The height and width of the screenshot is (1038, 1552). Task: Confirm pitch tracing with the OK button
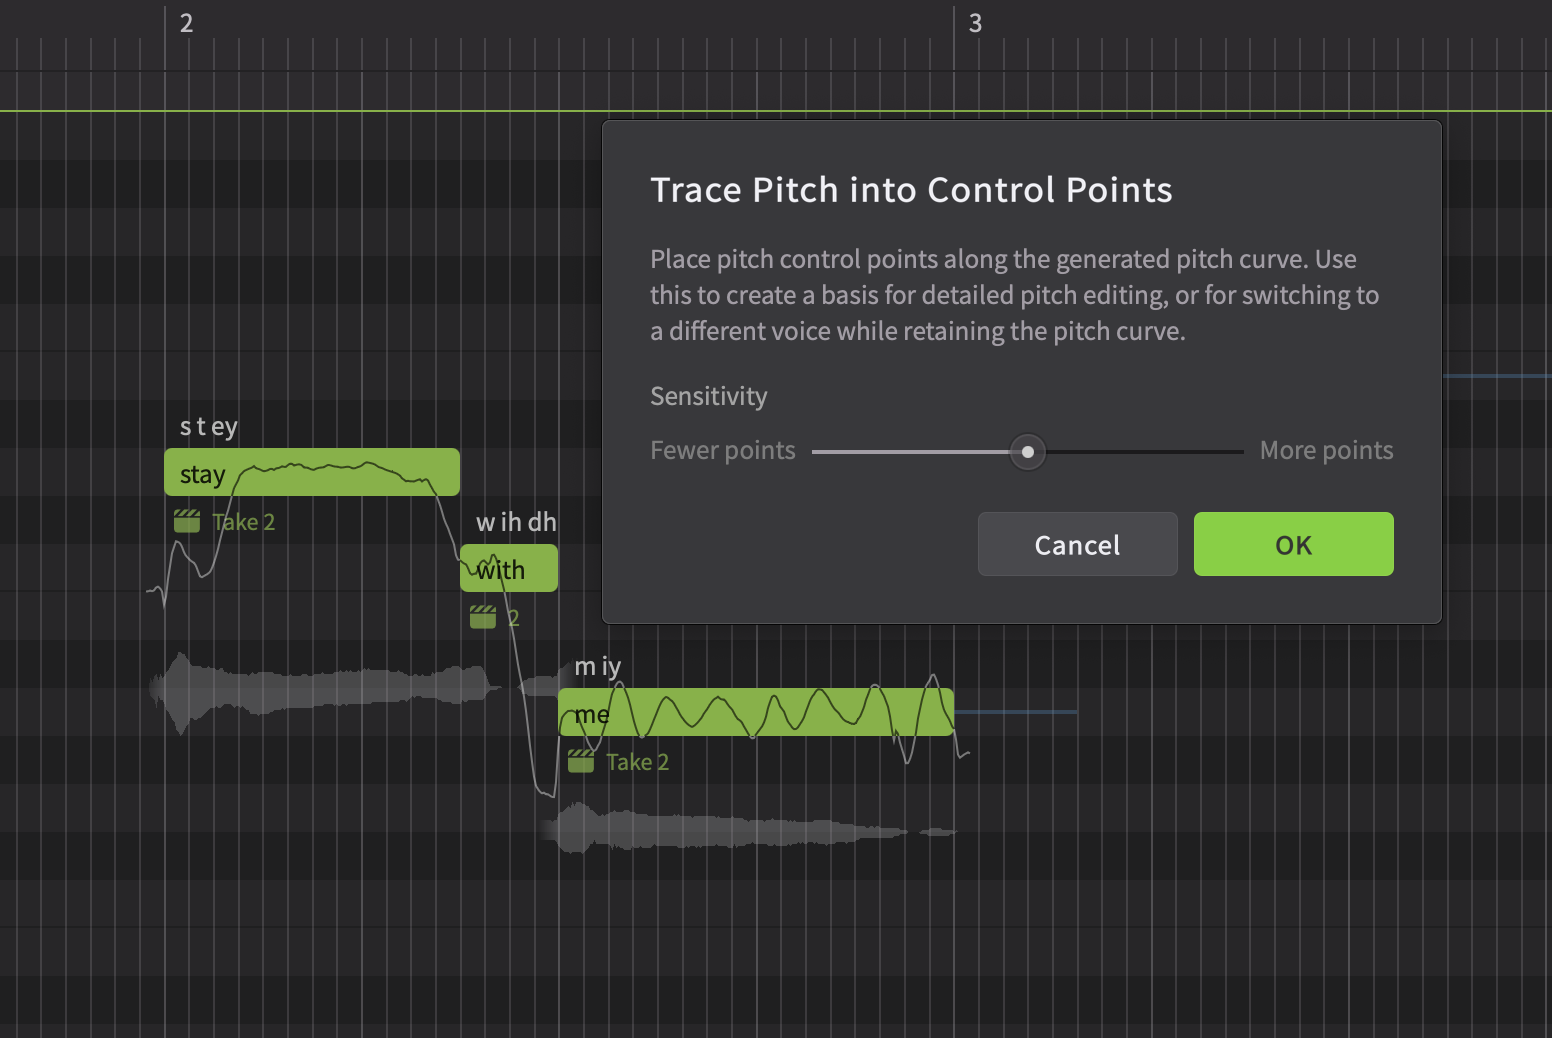coord(1293,544)
